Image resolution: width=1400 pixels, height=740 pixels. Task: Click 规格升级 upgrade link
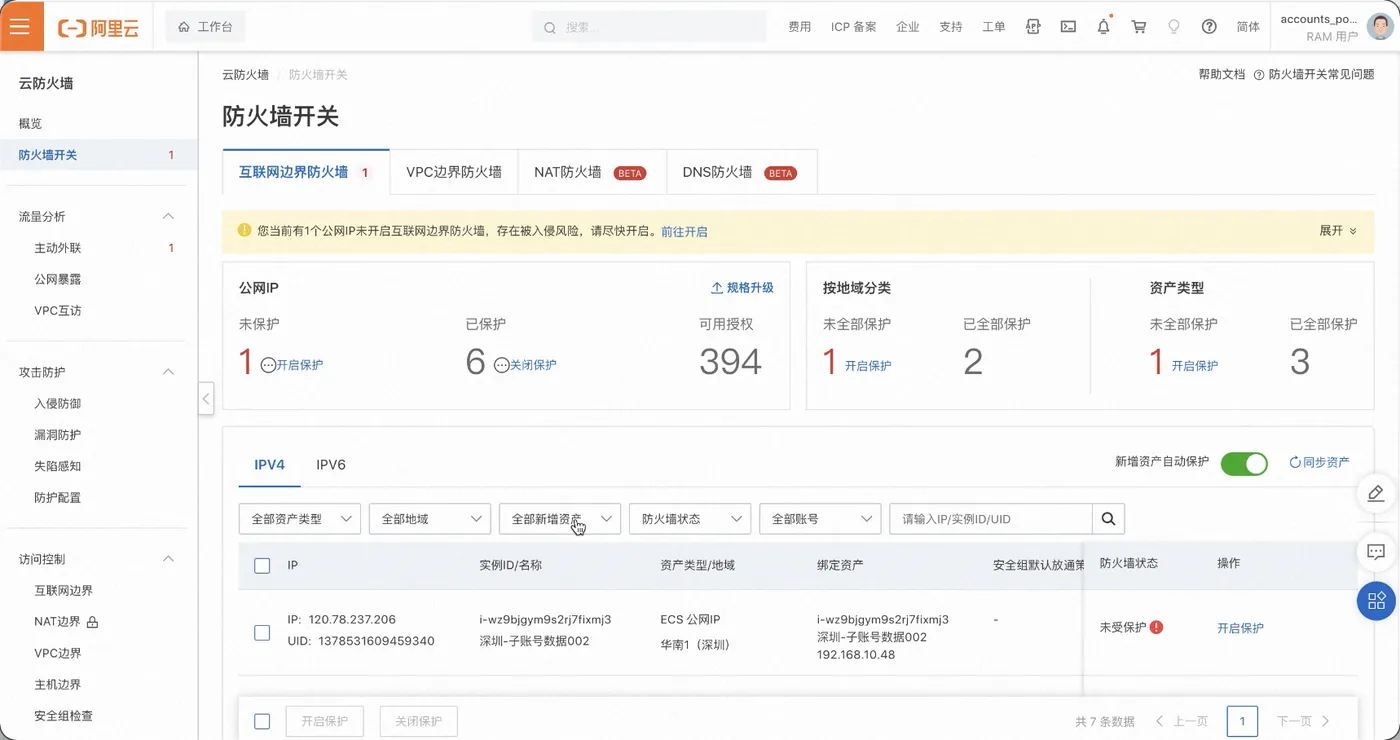[742, 288]
